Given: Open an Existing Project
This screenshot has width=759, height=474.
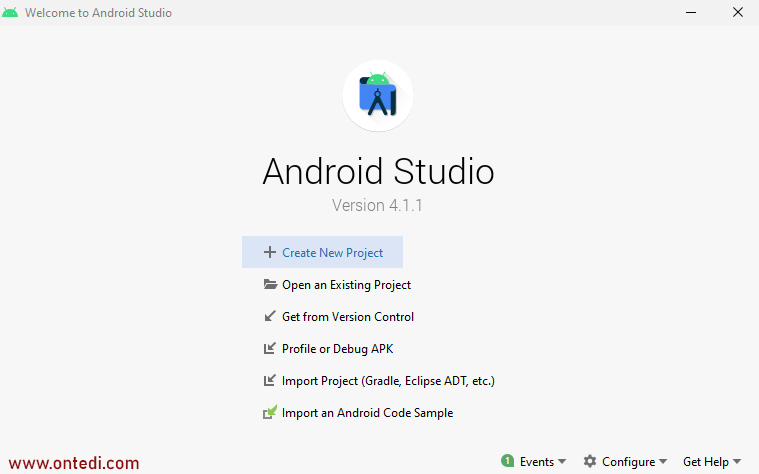Looking at the screenshot, I should pos(346,285).
